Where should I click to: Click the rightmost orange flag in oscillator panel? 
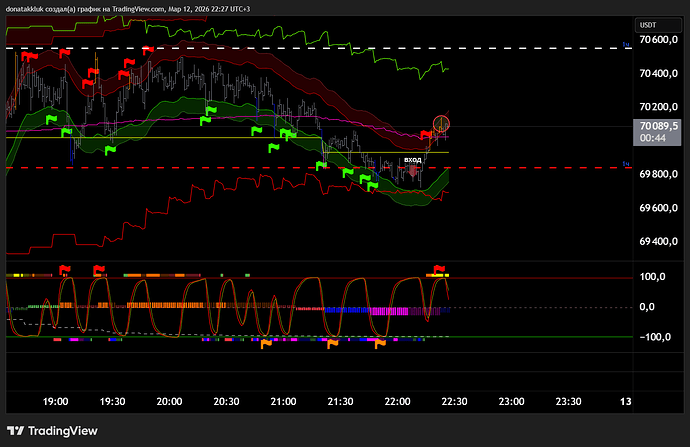pyautogui.click(x=379, y=344)
